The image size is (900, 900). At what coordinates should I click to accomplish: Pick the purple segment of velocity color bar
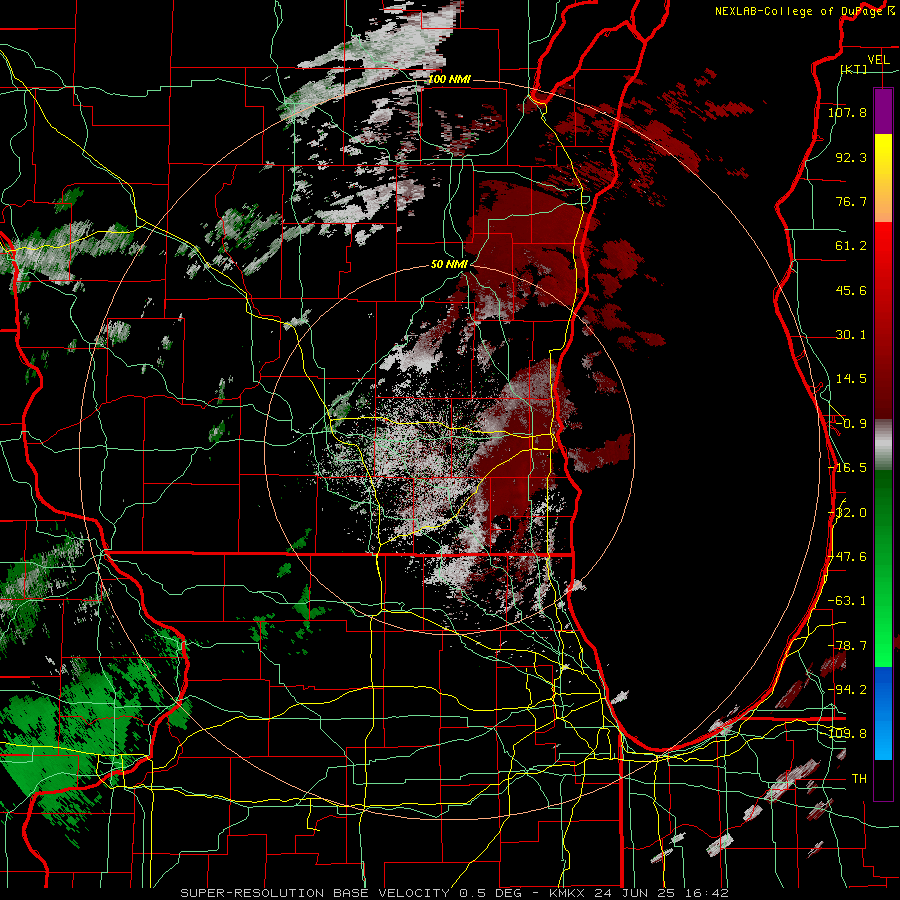pos(883,111)
